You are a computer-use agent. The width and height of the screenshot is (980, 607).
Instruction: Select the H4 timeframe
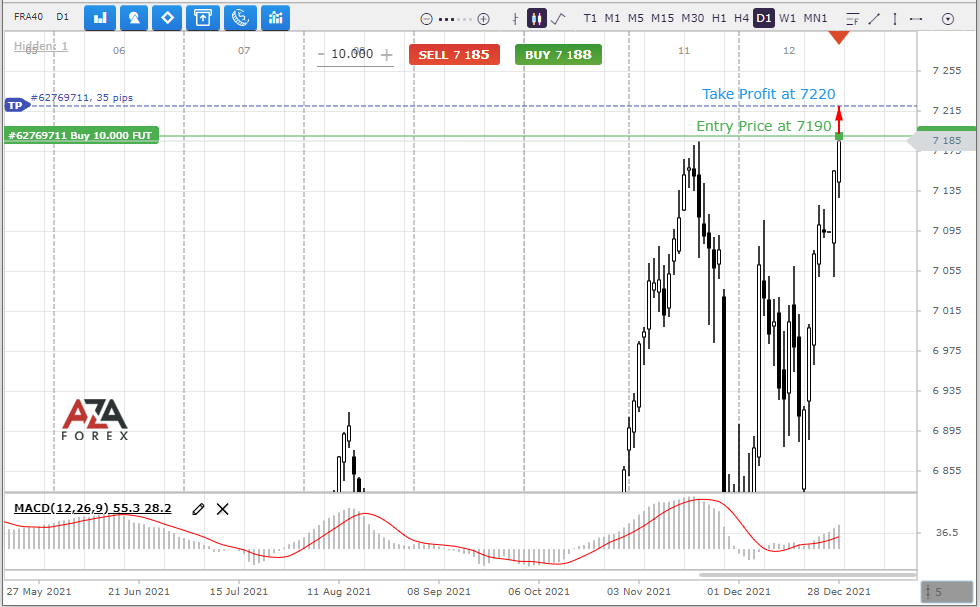click(741, 18)
